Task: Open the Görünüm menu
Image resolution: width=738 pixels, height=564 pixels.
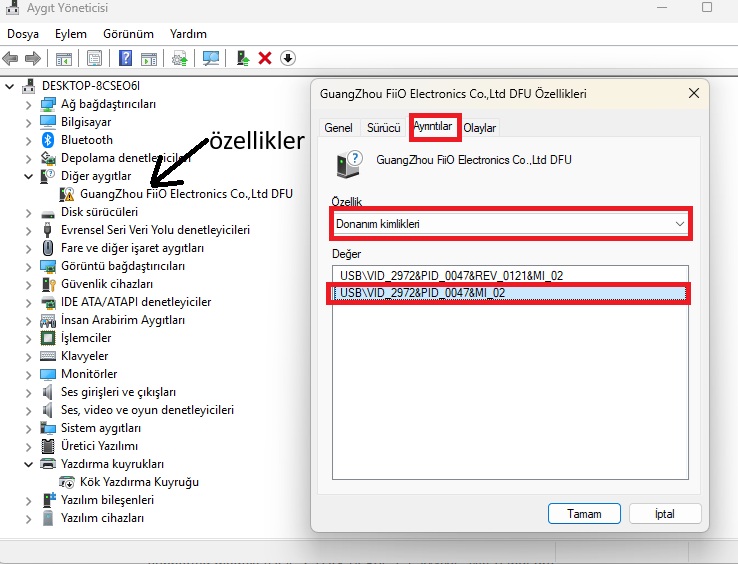Action: coord(128,34)
